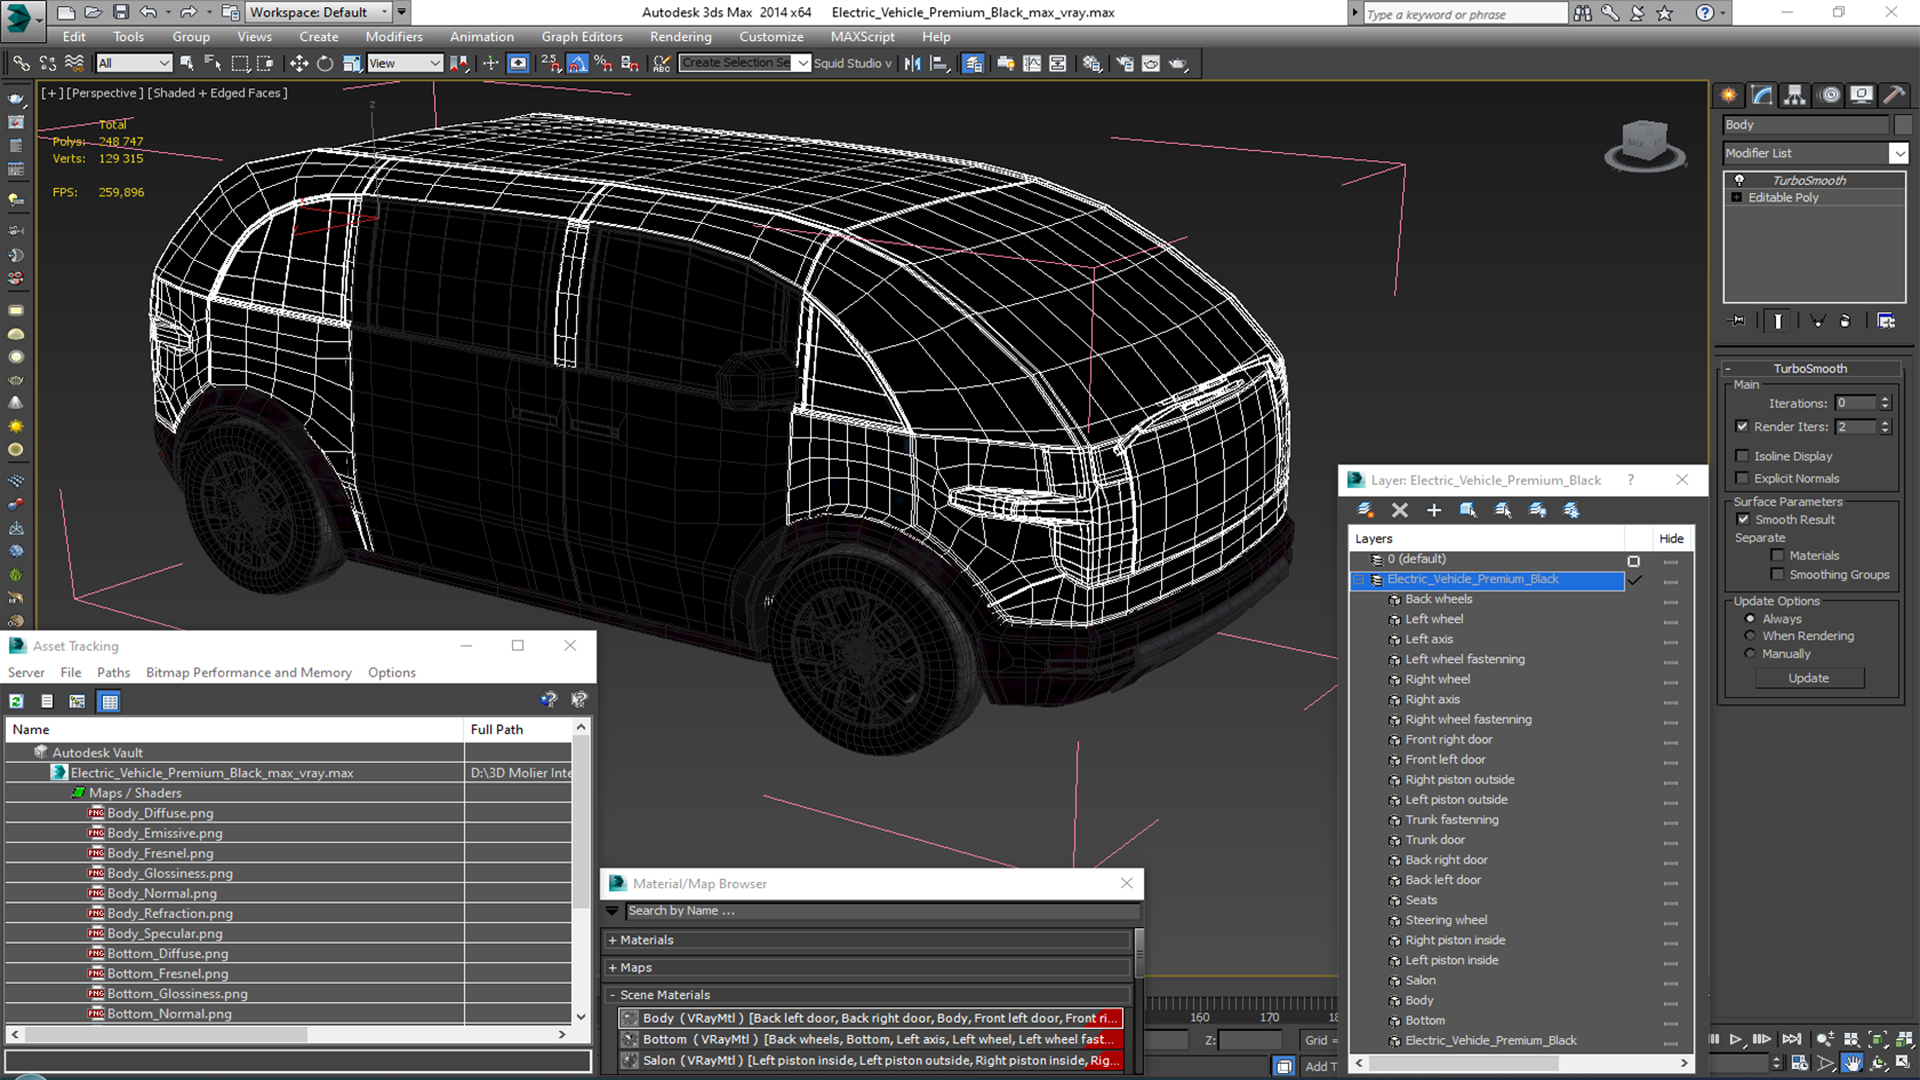Screen dimensions: 1920x1080
Task: Enable the Isoline Display checkbox
Action: (1743, 456)
